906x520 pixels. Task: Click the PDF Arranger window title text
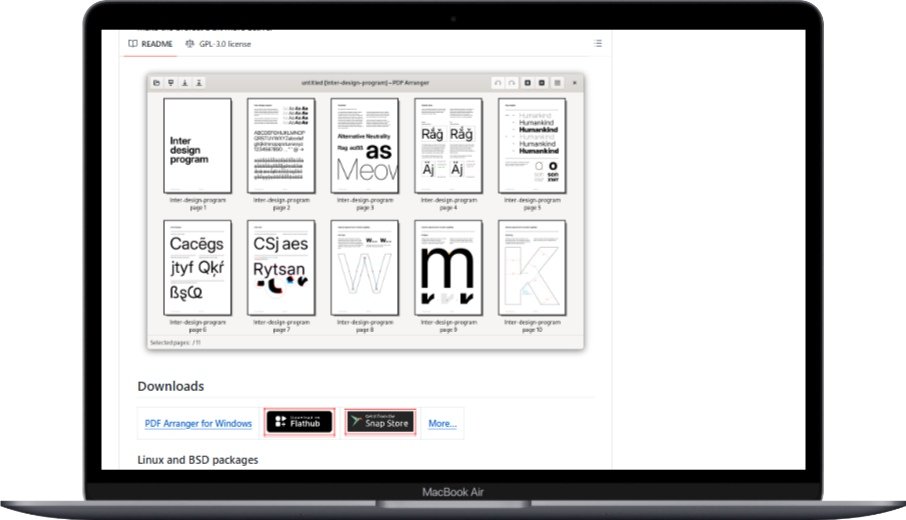pyautogui.click(x=365, y=83)
